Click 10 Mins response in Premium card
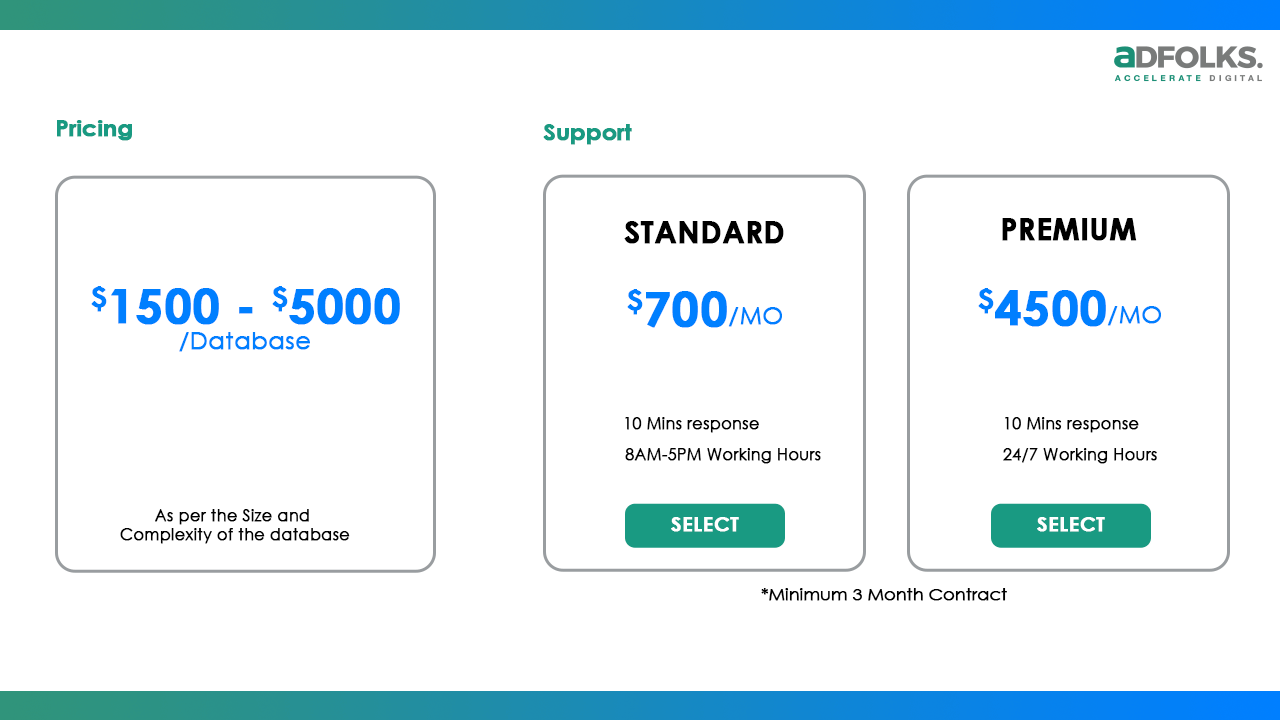Screen dimensions: 1280x720 (1070, 424)
